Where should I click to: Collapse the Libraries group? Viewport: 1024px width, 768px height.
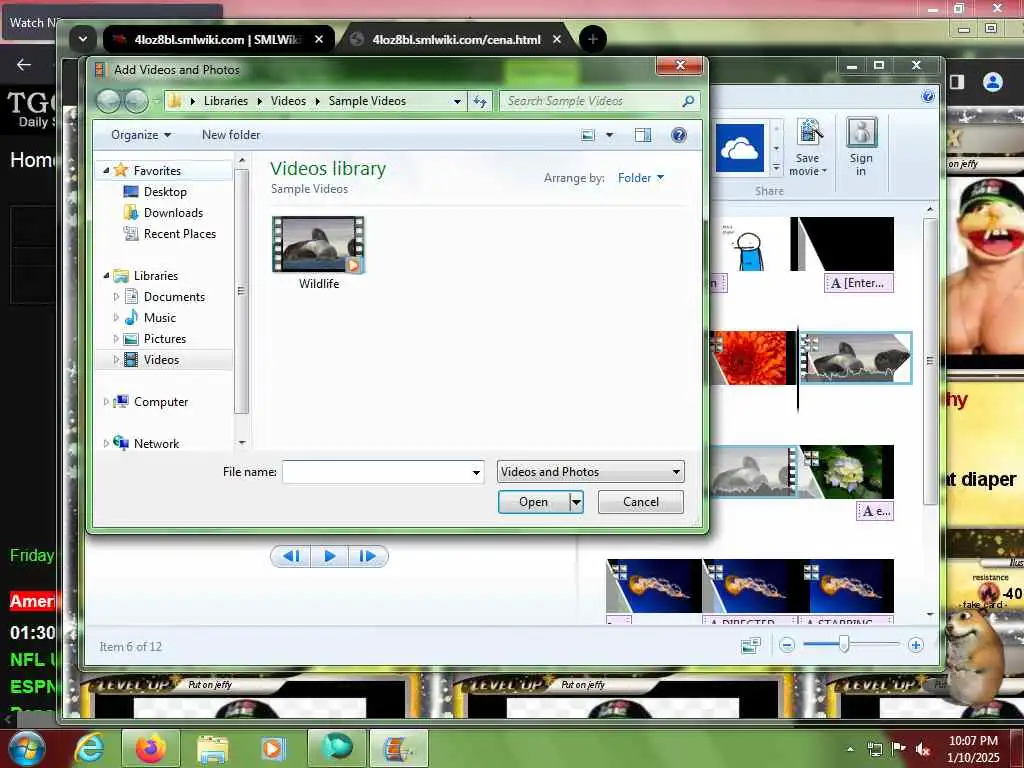pos(106,276)
